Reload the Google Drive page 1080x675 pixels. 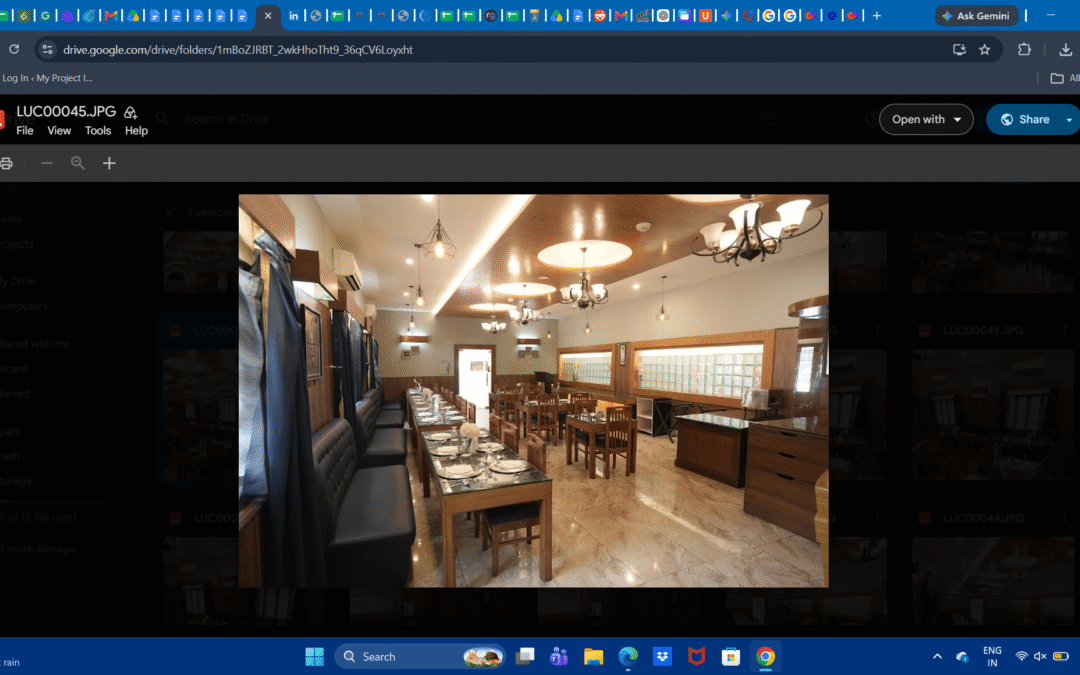[x=14, y=50]
